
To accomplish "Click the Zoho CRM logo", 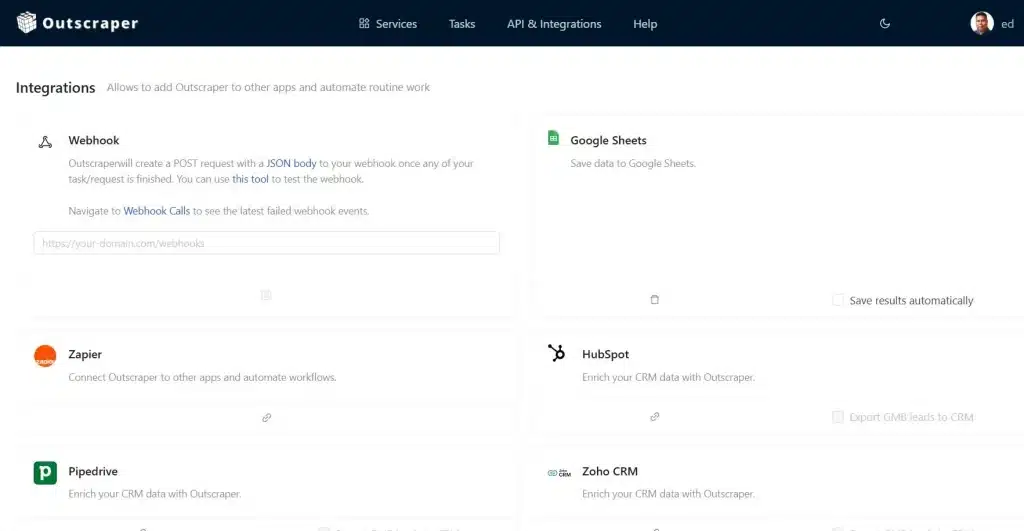I will click(x=559, y=473).
